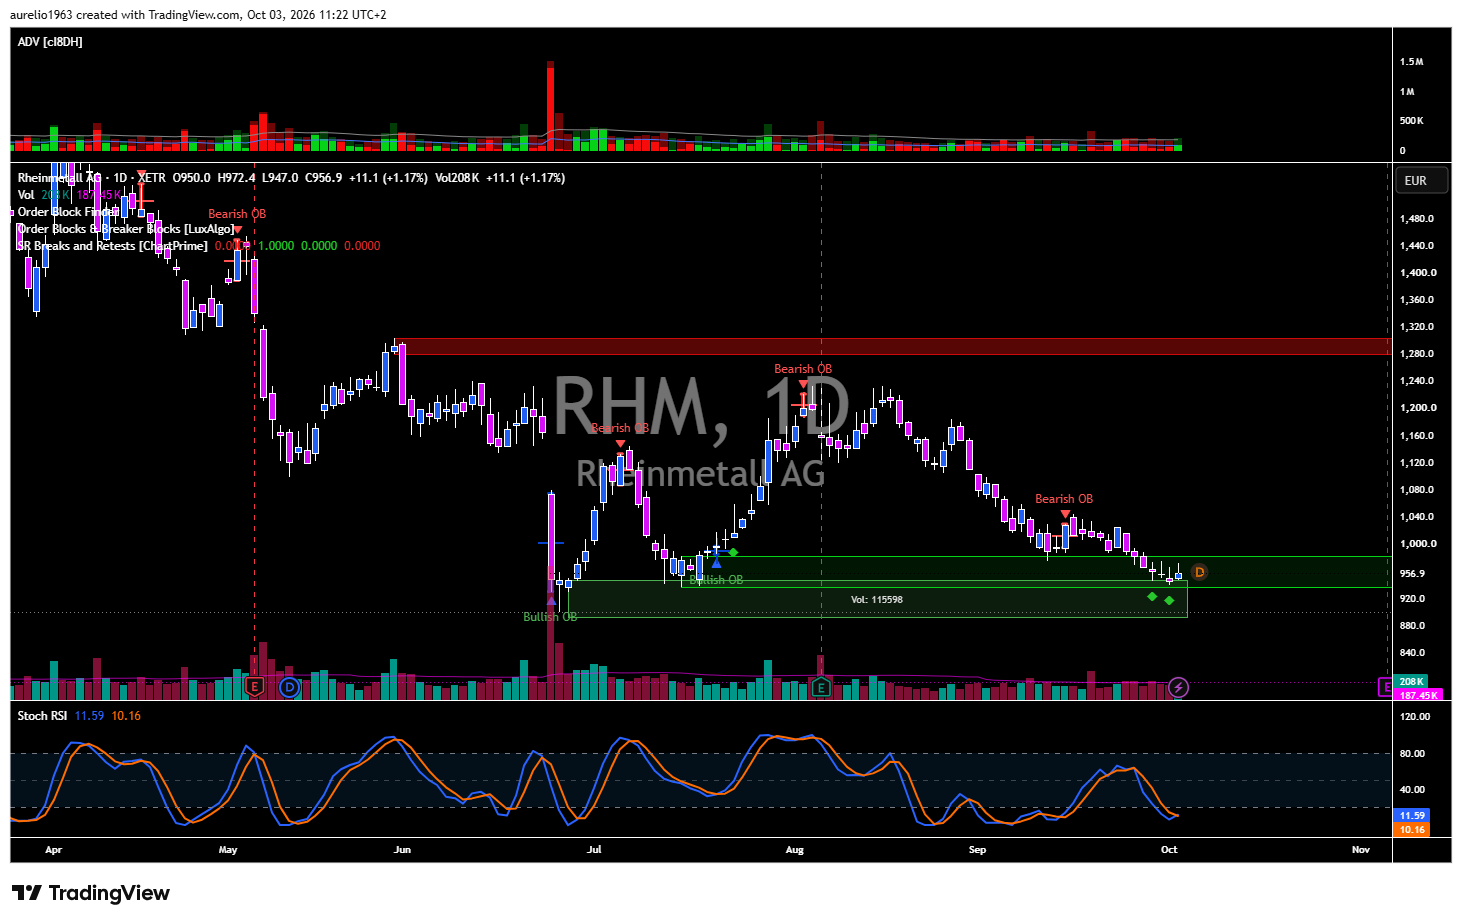1462x923 pixels.
Task: Click the Vol indicator legend label
Action: coord(26,195)
